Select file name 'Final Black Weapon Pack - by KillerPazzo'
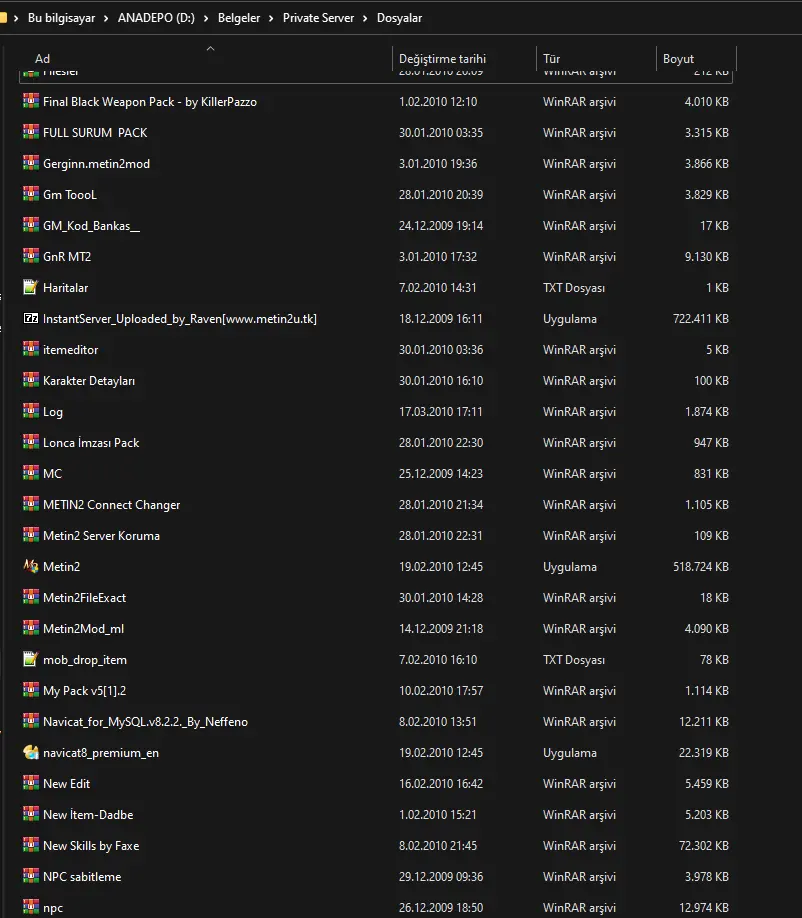802x918 pixels. 150,102
